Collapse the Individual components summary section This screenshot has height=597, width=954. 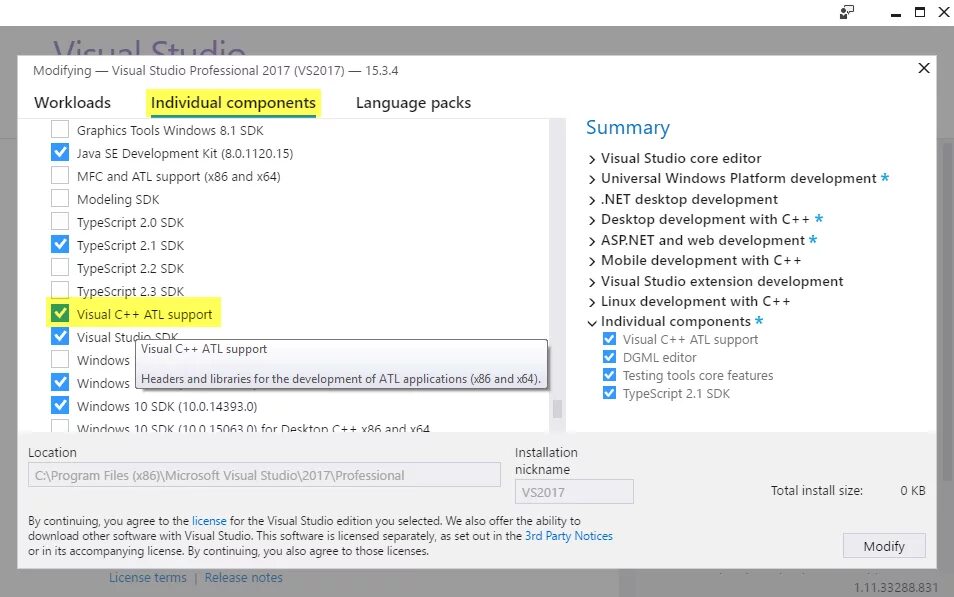tap(592, 323)
